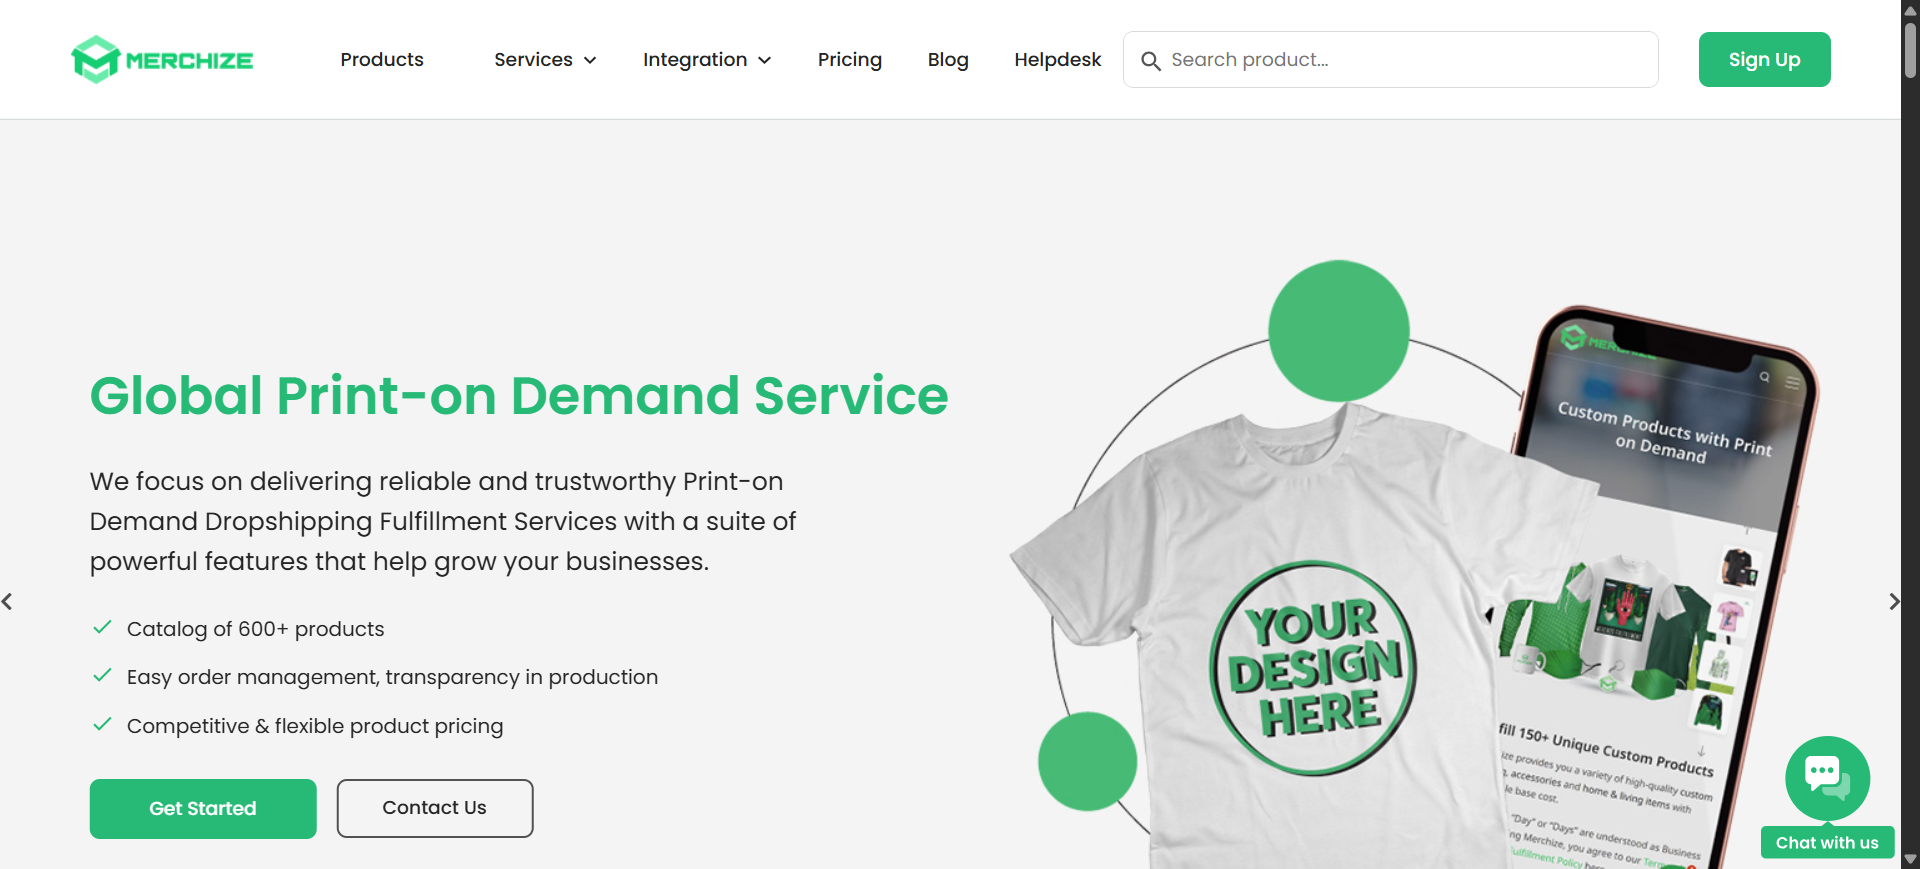Advance to next slide arrow
Image resolution: width=1920 pixels, height=869 pixels.
click(1893, 601)
